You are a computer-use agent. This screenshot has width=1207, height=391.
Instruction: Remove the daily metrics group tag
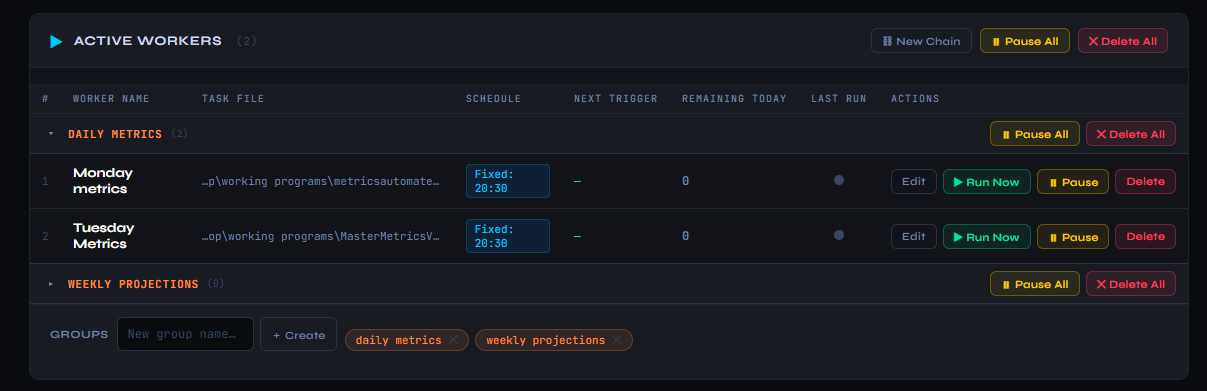[x=453, y=340]
